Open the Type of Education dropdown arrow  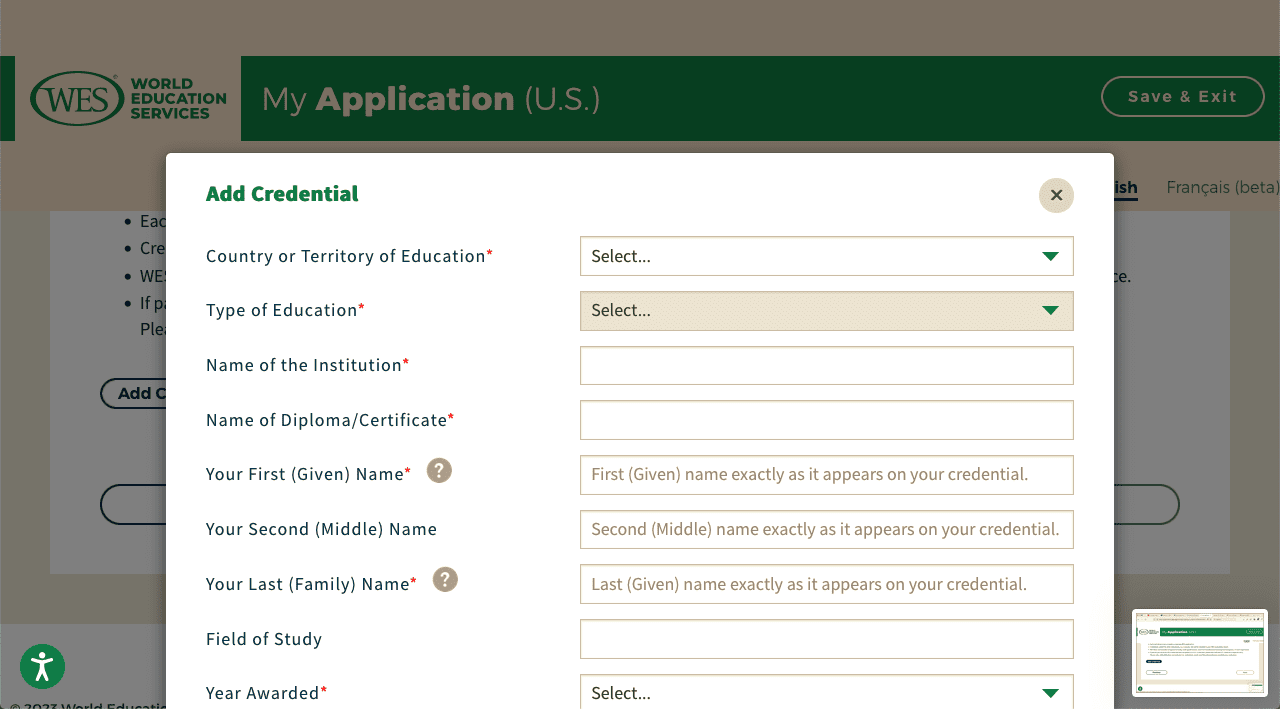coord(1051,311)
